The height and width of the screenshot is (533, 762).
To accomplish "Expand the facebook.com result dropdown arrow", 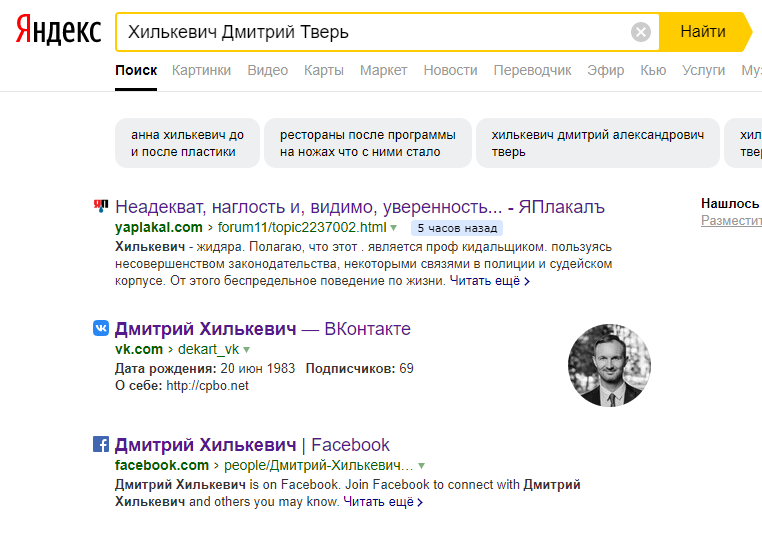I will tap(421, 466).
